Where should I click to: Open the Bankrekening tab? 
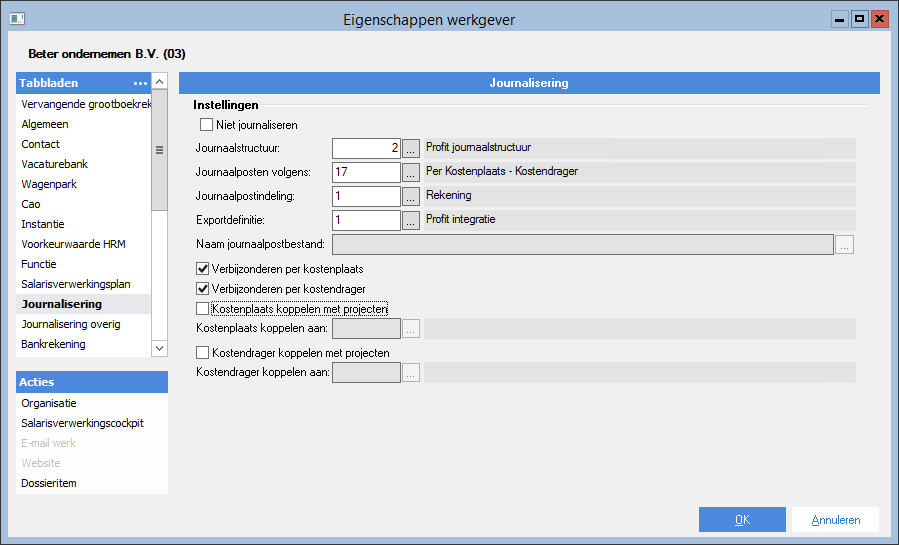(x=84, y=344)
